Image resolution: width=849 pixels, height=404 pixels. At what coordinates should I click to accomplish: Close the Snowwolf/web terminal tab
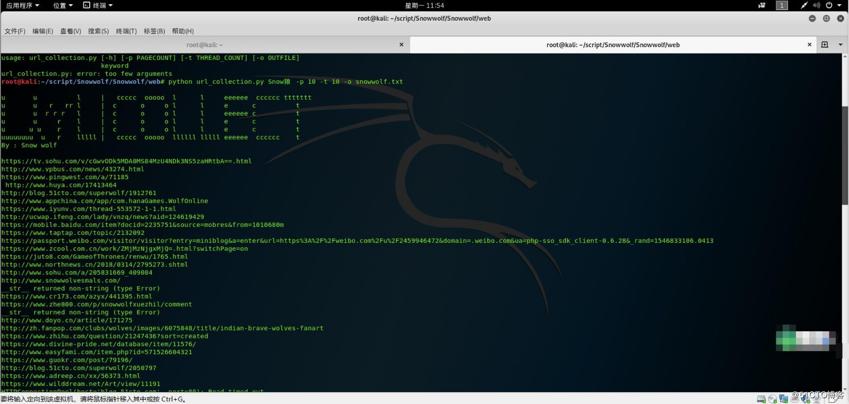click(x=809, y=45)
